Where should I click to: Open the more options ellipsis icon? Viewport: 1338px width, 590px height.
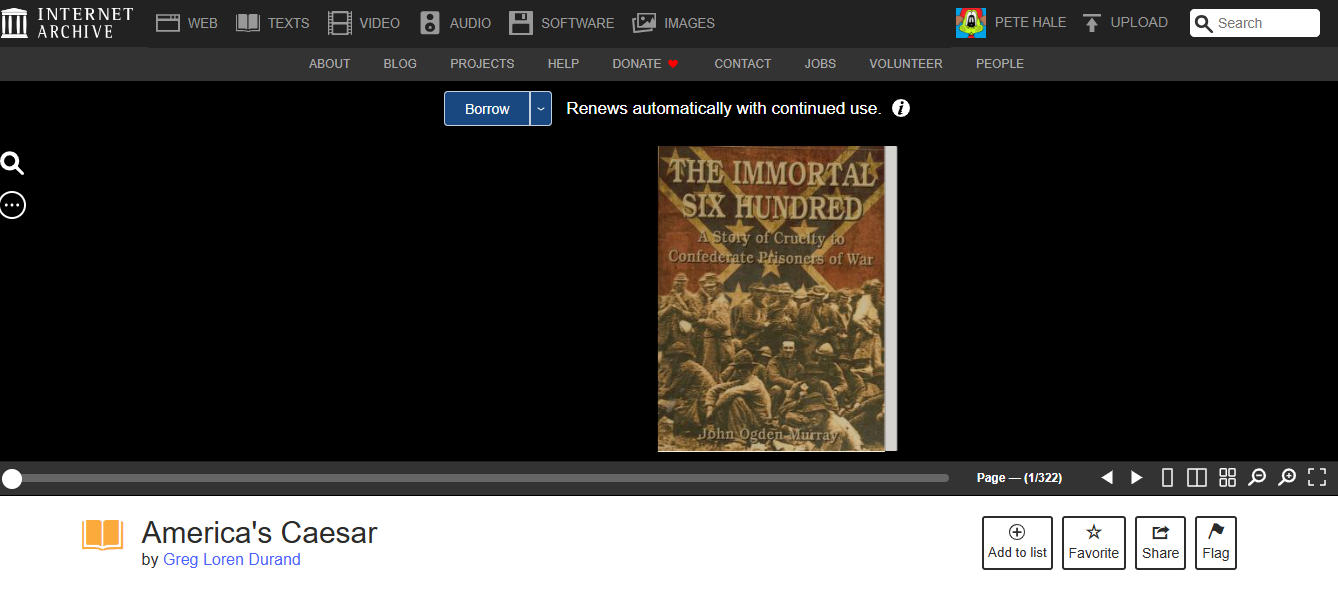click(x=12, y=205)
